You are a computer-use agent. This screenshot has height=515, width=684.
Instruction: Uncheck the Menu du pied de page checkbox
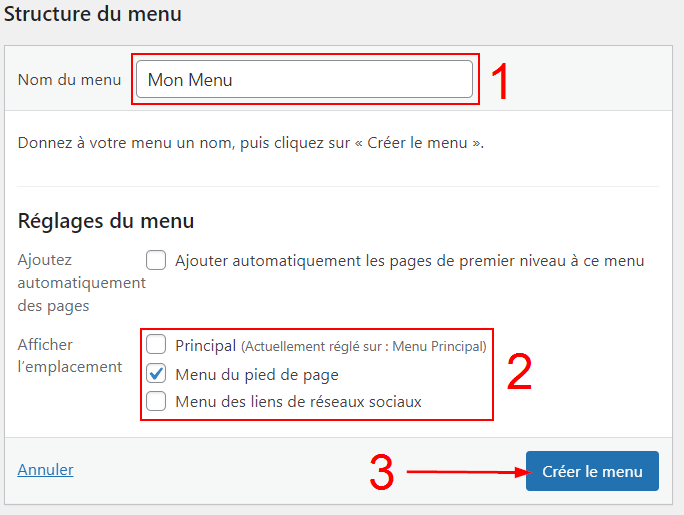pyautogui.click(x=156, y=375)
